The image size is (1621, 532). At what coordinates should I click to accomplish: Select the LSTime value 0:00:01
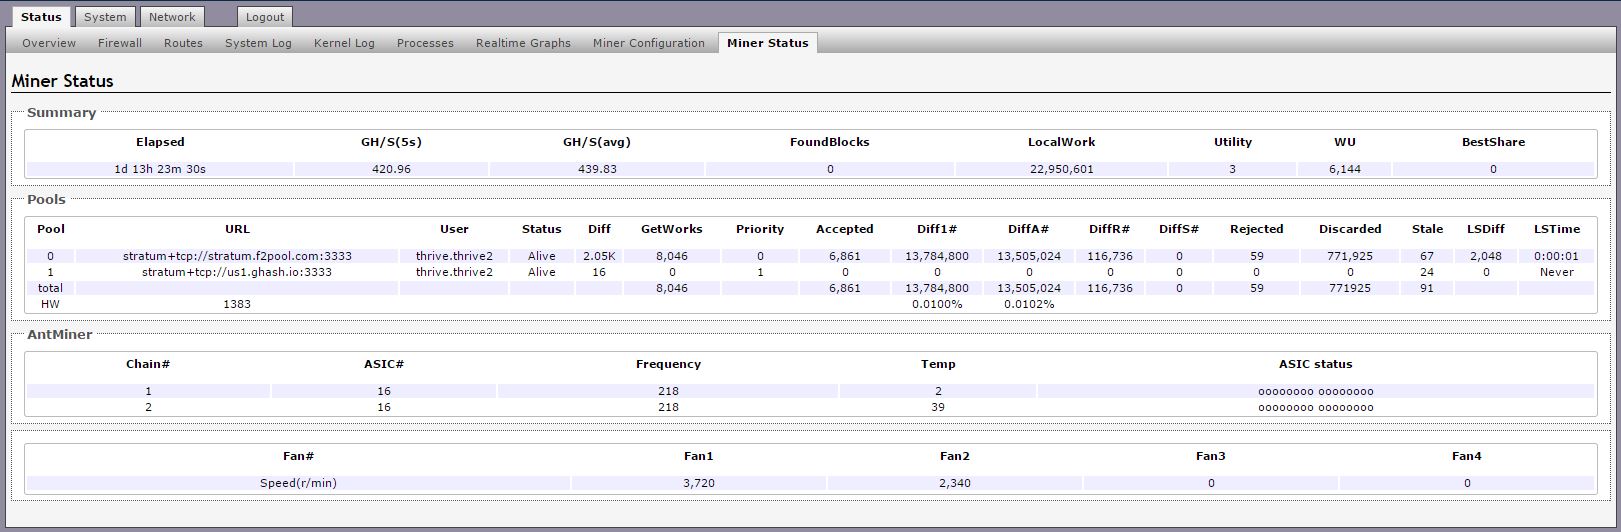coord(1557,256)
